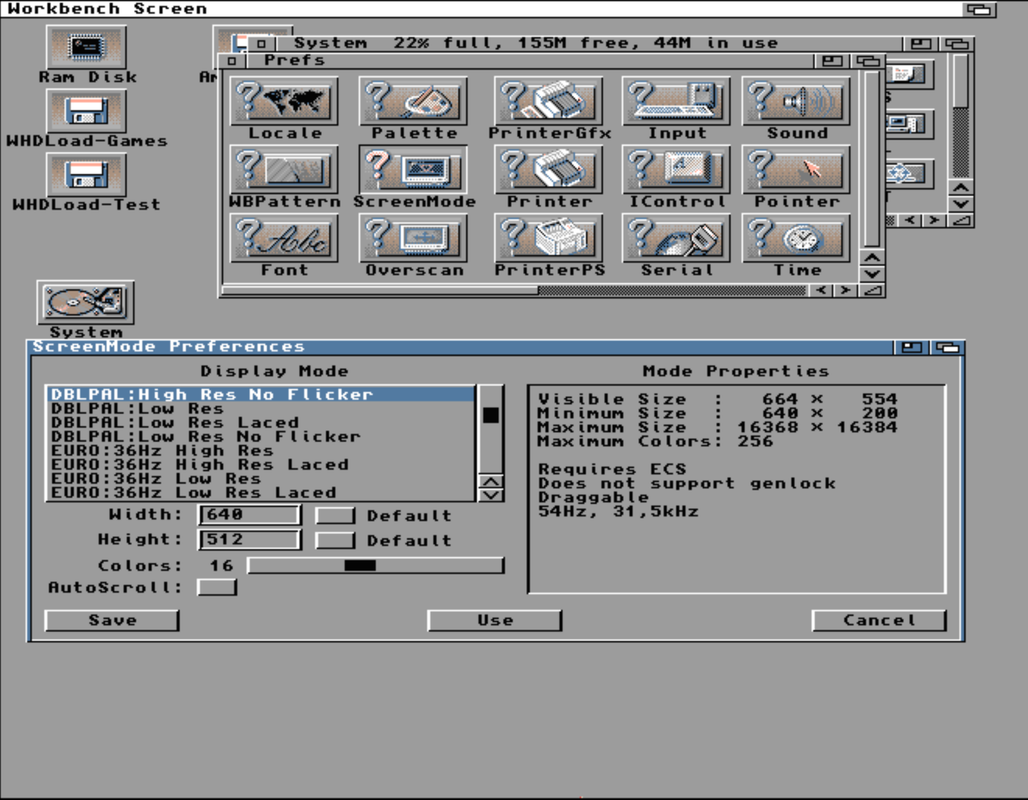The image size is (1028, 800).
Task: Select the WHDLoad-Games disk icon
Action: point(87,110)
